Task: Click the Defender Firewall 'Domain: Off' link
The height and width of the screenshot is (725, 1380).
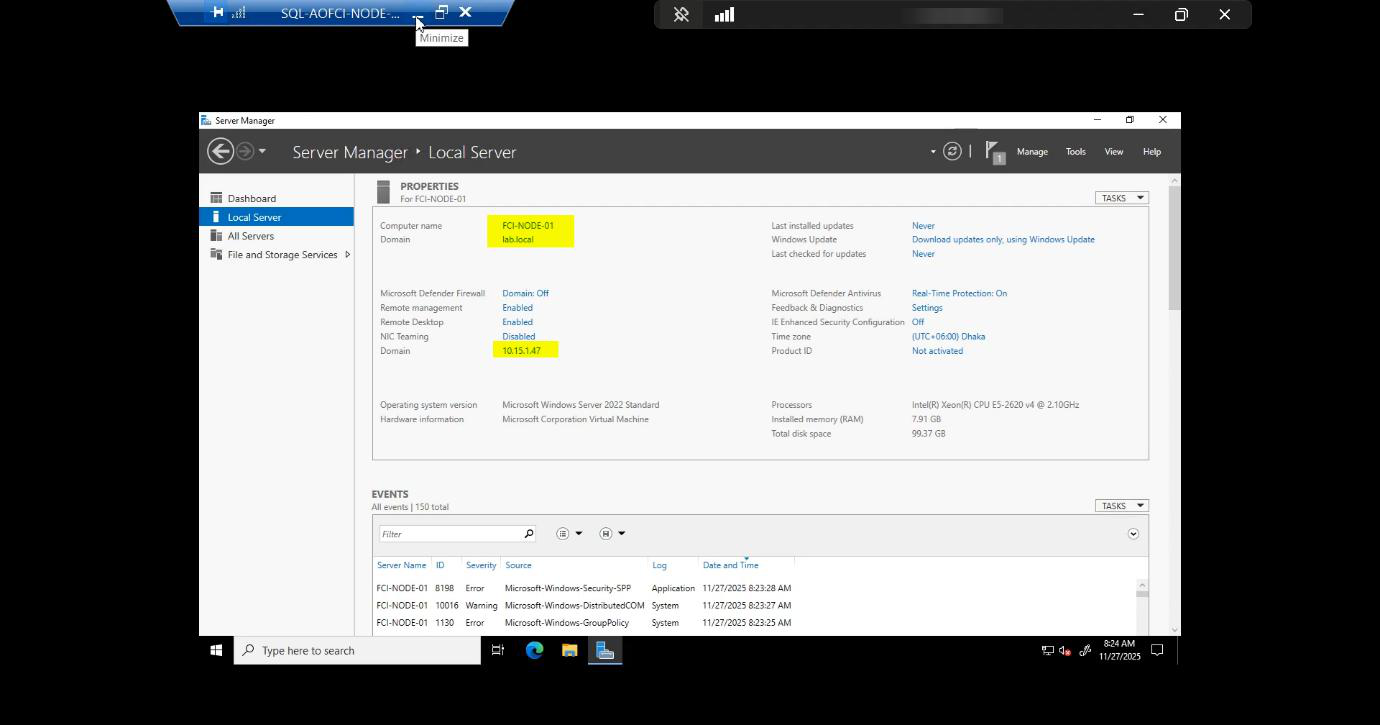Action: click(525, 293)
